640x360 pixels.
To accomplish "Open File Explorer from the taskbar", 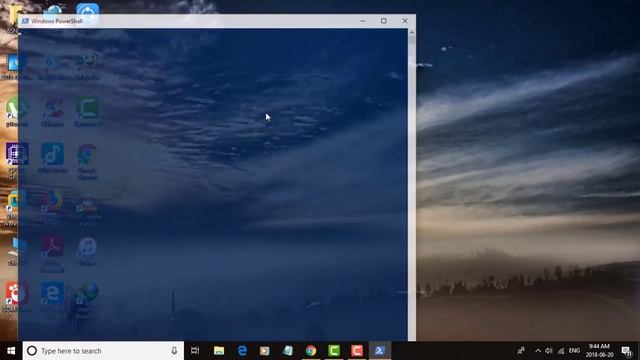I will click(219, 351).
